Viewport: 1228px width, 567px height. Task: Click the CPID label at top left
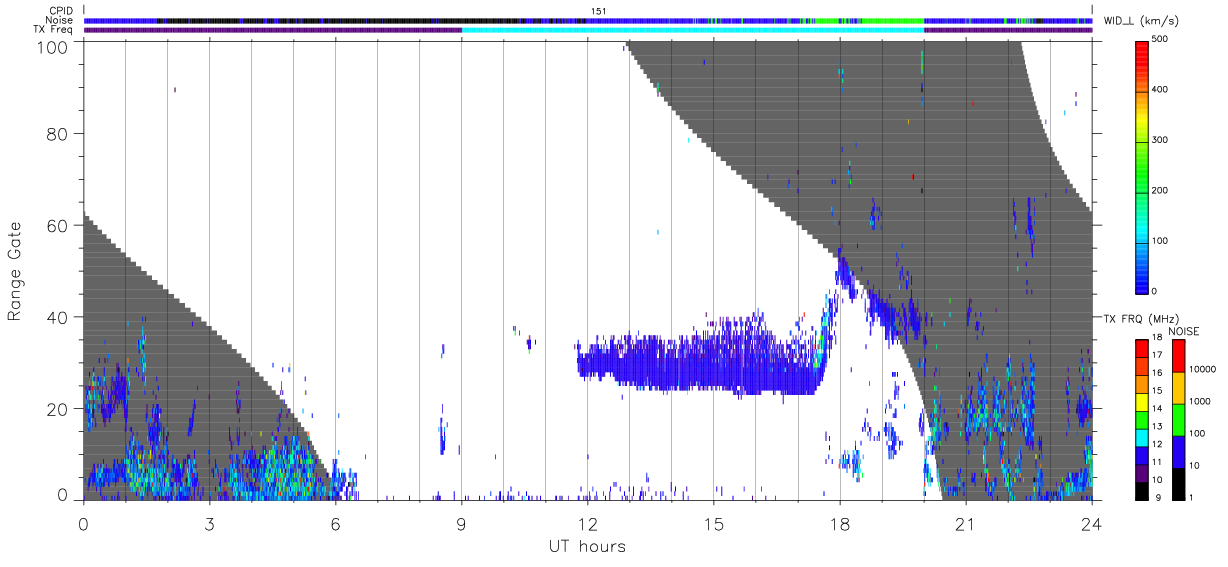click(x=62, y=10)
